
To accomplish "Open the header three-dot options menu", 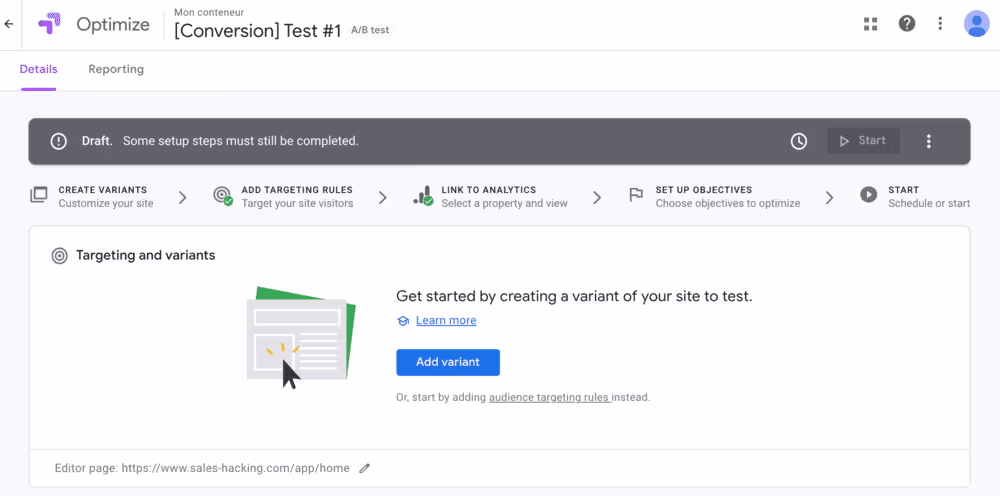I will click(940, 24).
